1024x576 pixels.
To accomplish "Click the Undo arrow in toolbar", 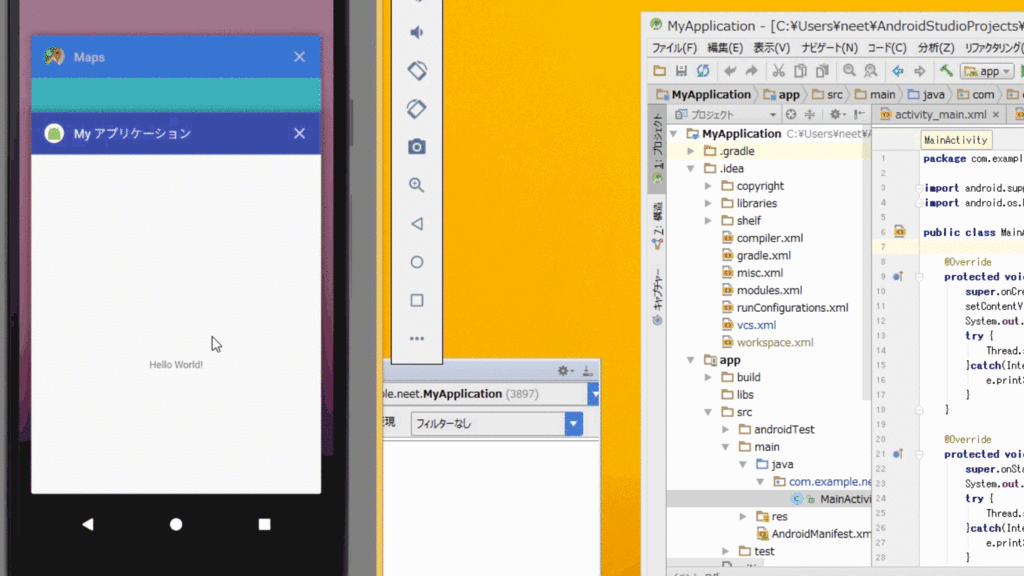I will (729, 71).
